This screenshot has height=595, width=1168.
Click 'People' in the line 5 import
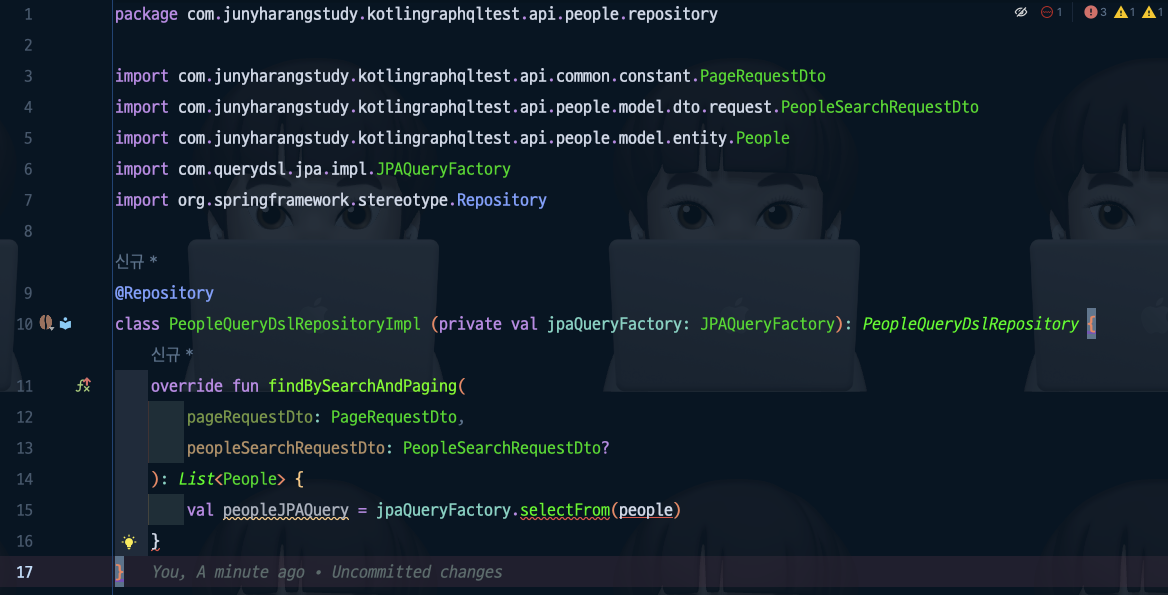tap(763, 138)
